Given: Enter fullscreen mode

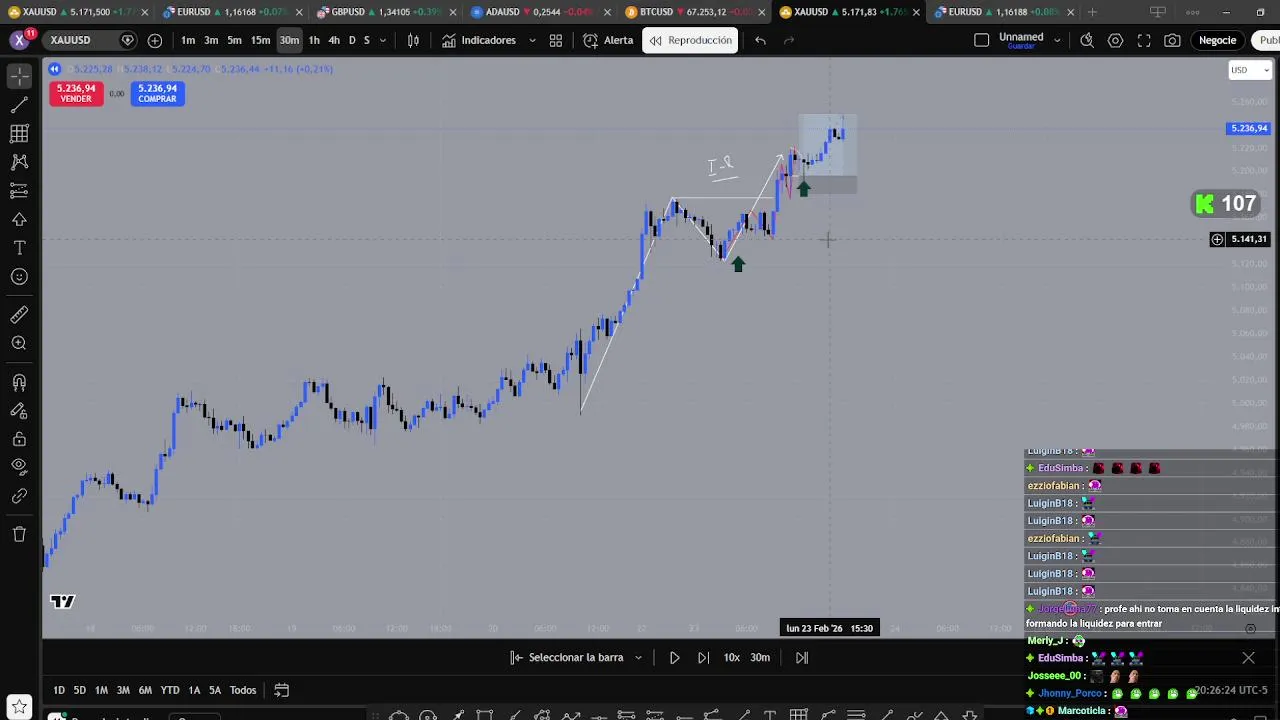Looking at the screenshot, I should tap(1144, 40).
